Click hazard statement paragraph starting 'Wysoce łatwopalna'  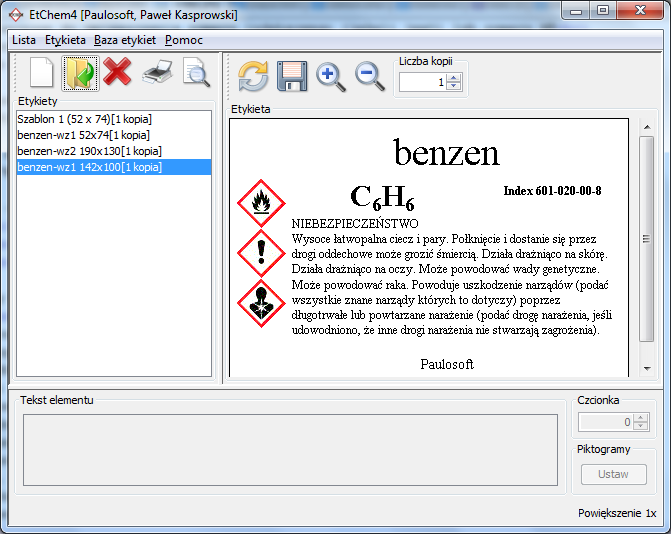pyautogui.click(x=451, y=285)
